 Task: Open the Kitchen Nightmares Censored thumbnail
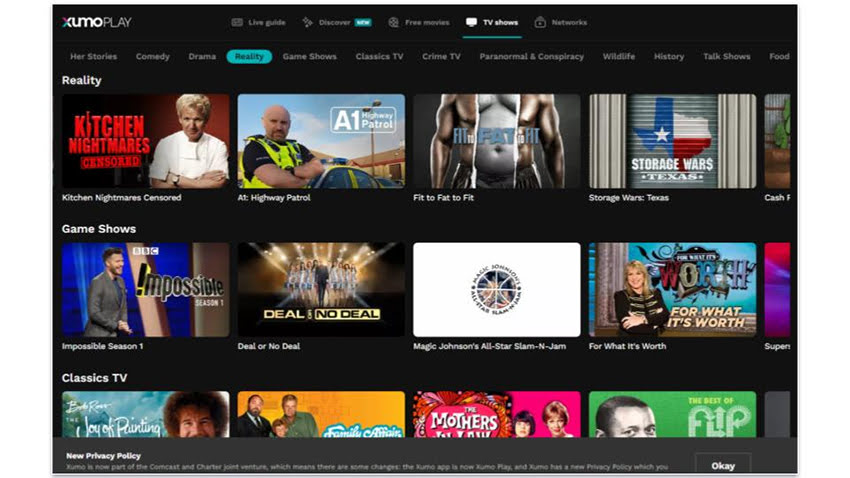pos(145,141)
